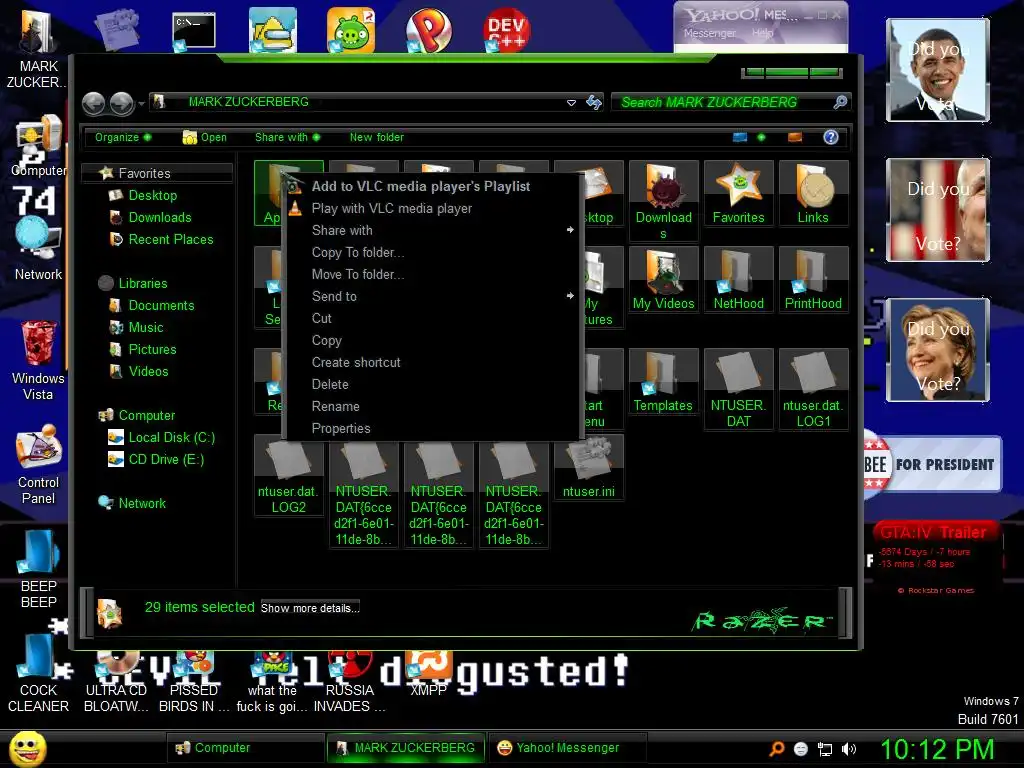Open the Share with toolbar dropdown
The height and width of the screenshot is (768, 1024).
coord(287,137)
